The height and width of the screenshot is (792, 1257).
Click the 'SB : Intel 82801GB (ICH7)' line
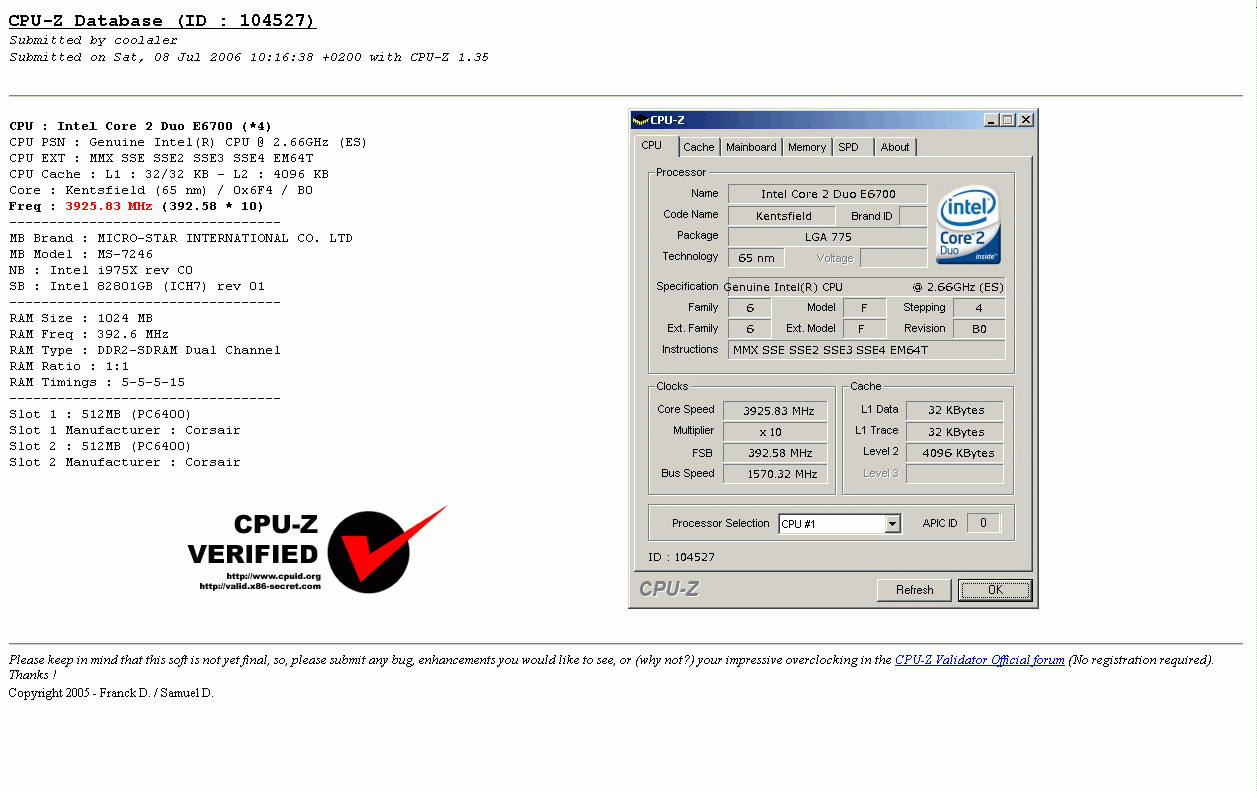pyautogui.click(x=137, y=286)
